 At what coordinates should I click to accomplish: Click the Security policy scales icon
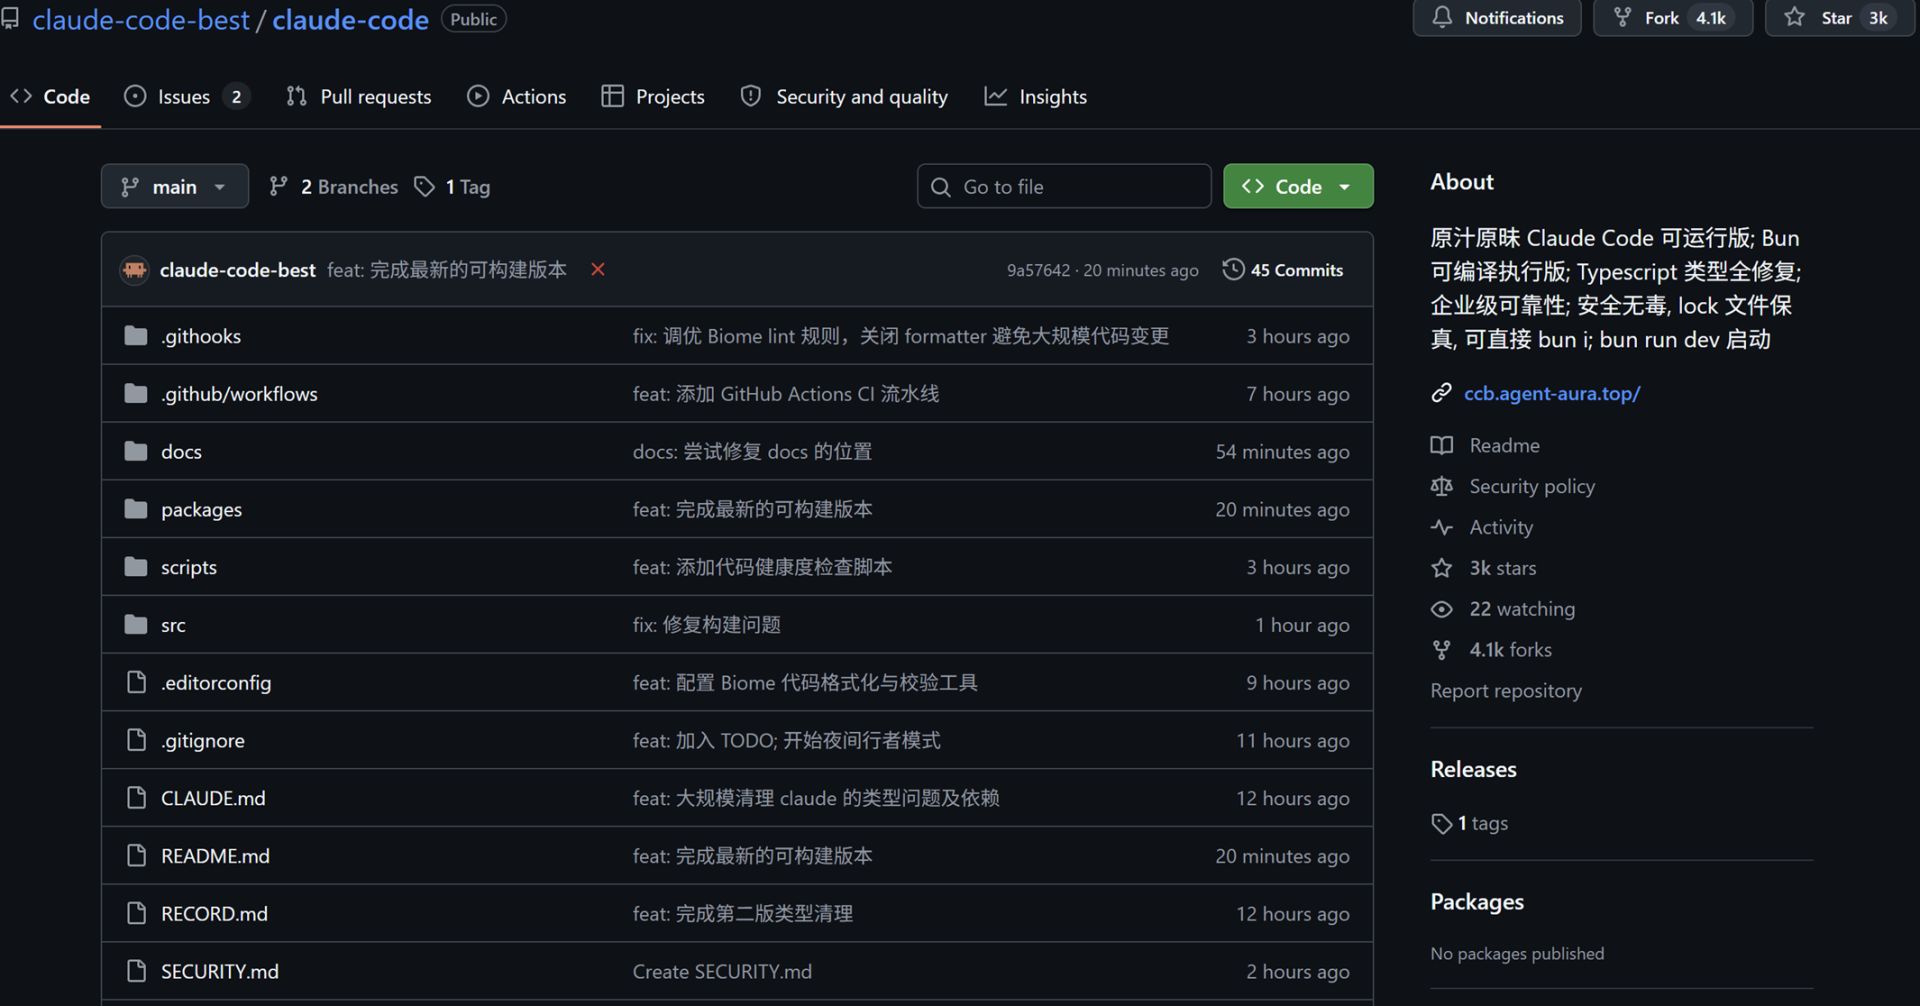(x=1441, y=486)
